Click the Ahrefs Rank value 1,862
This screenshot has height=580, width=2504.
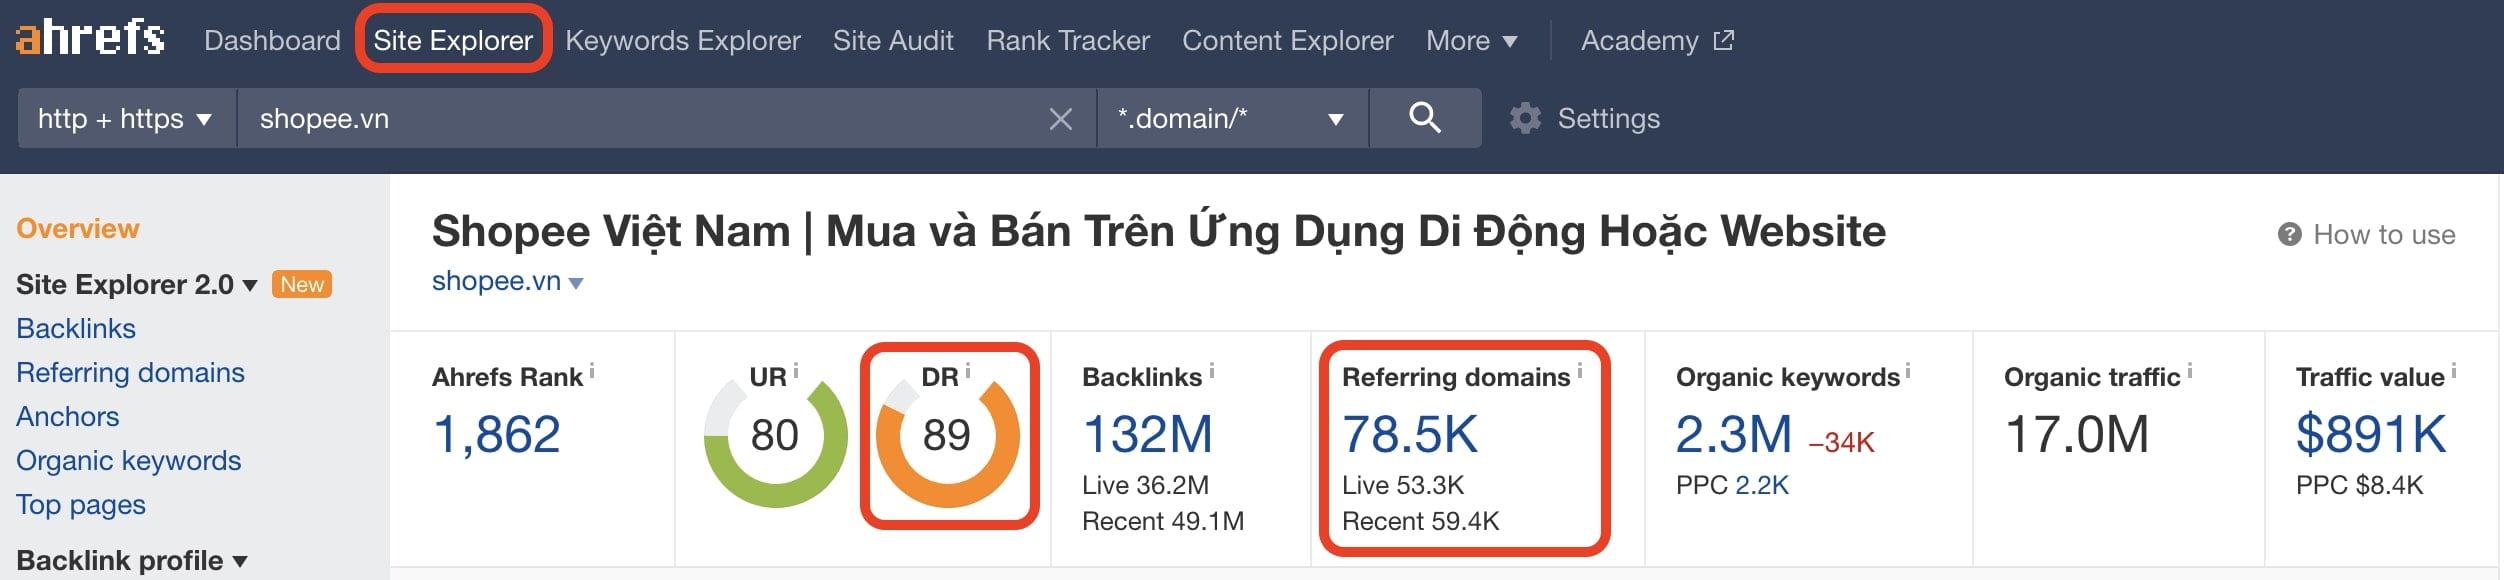coord(496,435)
